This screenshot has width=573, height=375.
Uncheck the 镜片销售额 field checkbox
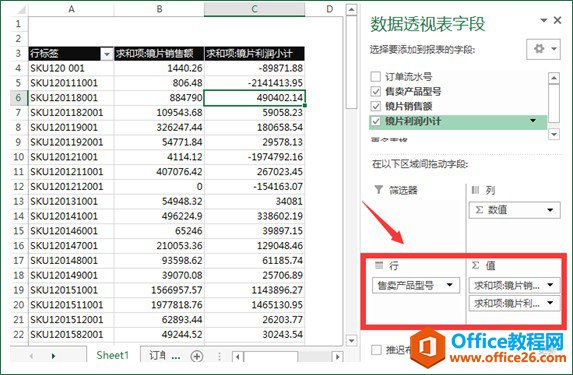pos(376,106)
